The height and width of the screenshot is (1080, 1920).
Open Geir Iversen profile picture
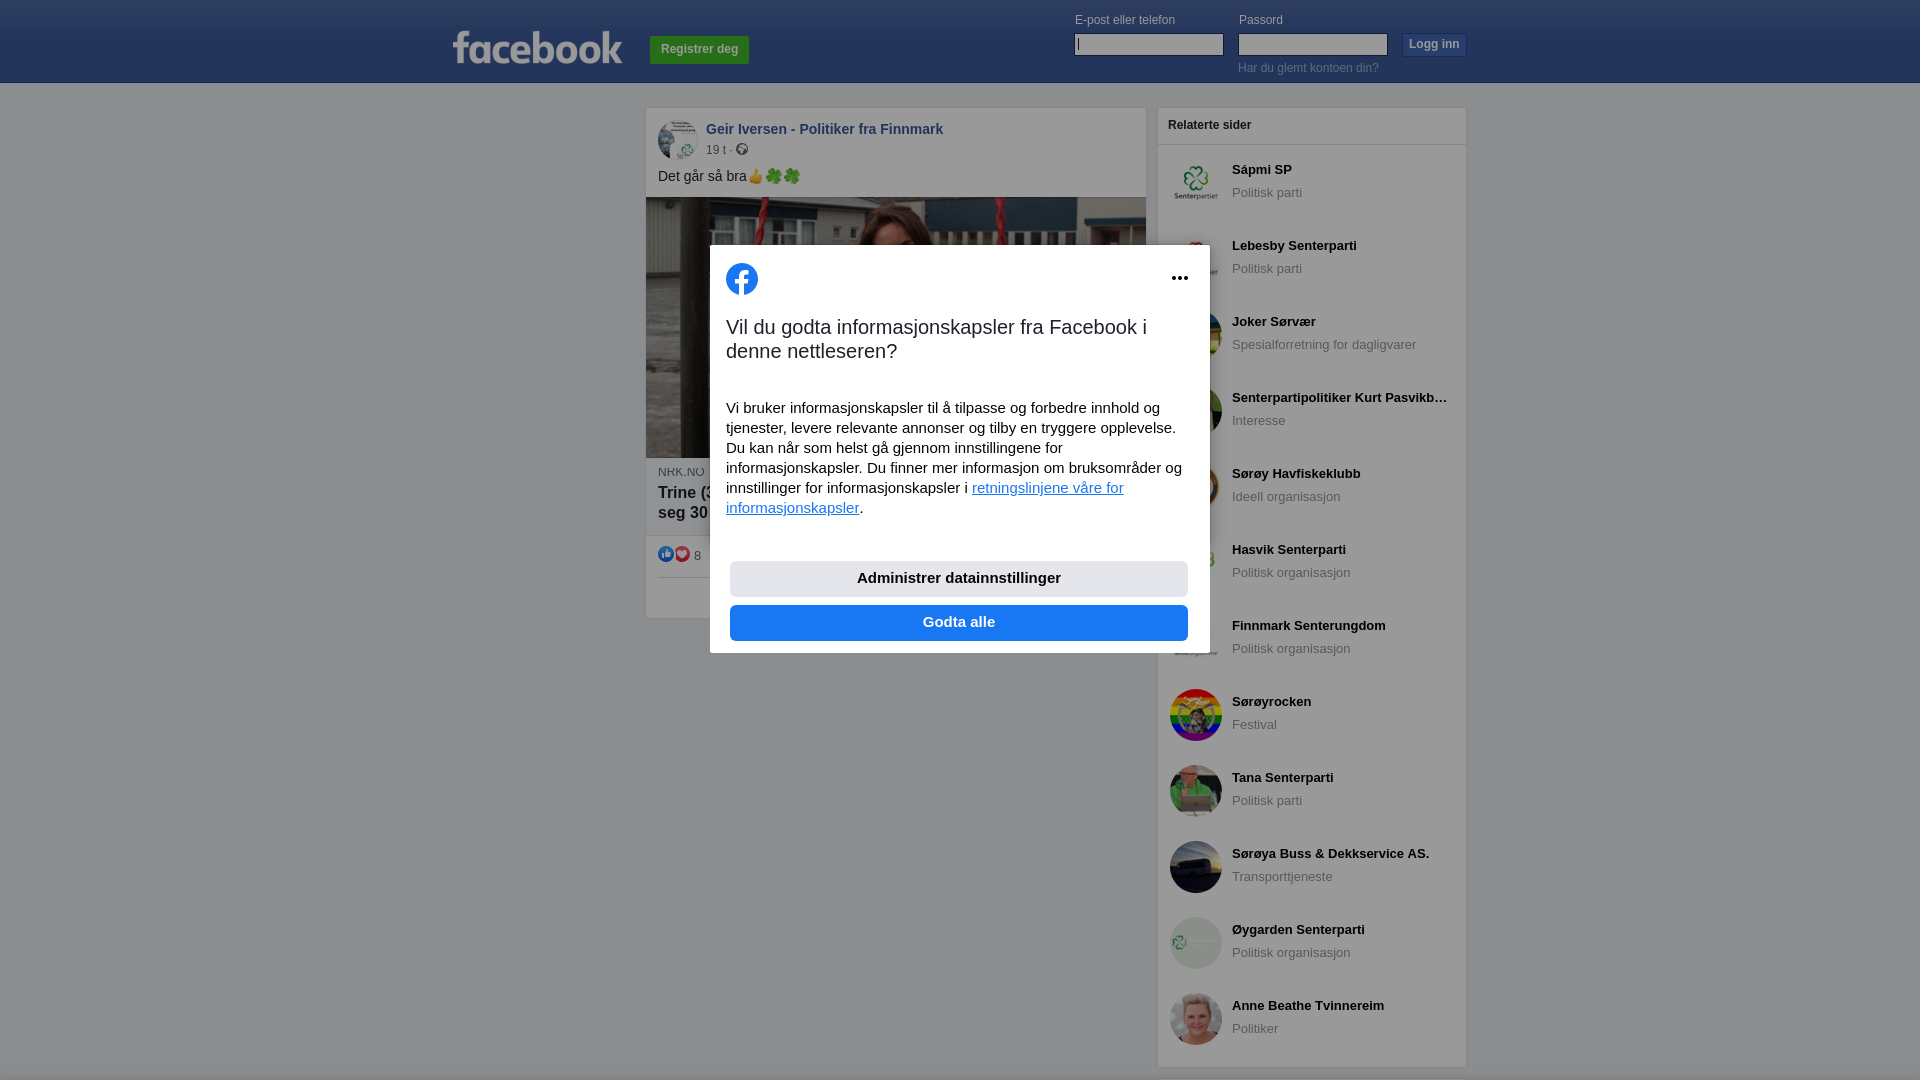coord(678,140)
